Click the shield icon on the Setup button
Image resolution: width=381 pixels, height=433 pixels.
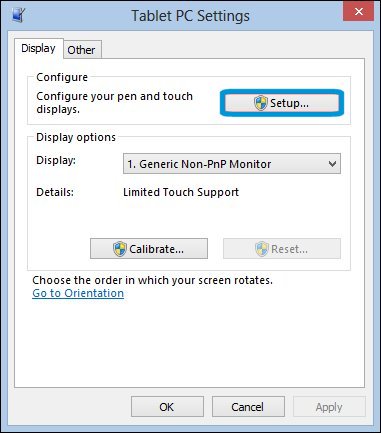261,103
